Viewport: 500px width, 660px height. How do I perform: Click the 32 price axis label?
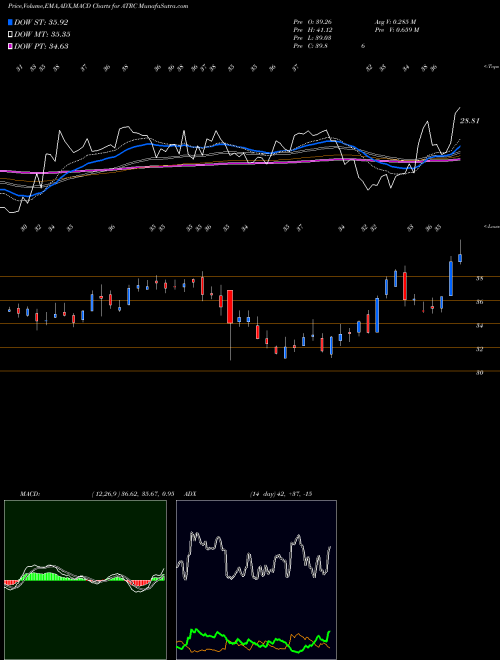[x=480, y=349]
